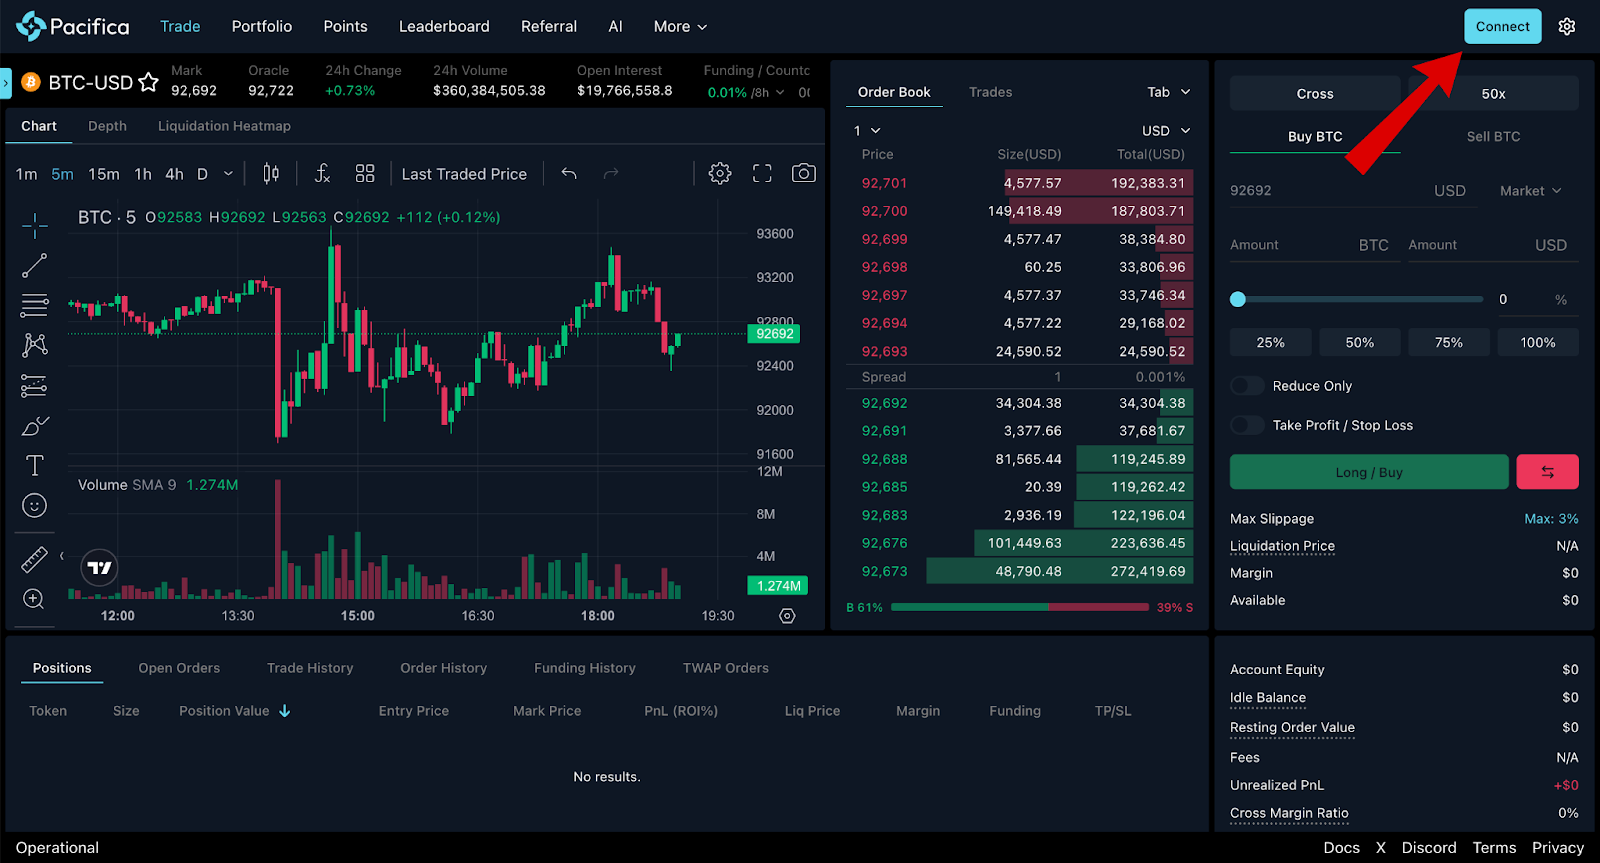Enter fullscreen chart mode
The image size is (1600, 863).
(762, 174)
